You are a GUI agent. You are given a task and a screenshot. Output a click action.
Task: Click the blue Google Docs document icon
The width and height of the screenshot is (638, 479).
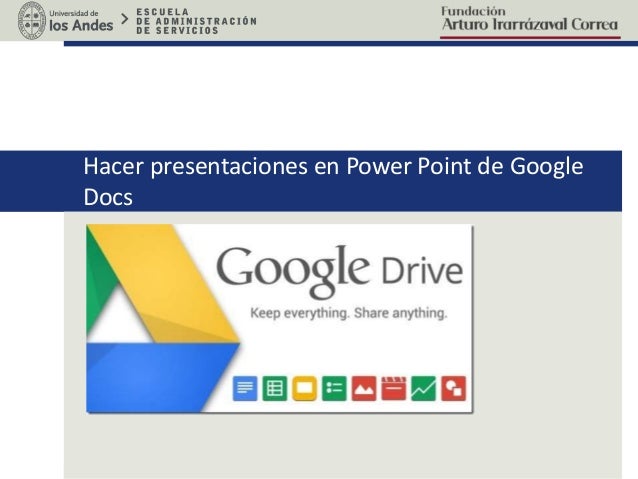coord(245,388)
